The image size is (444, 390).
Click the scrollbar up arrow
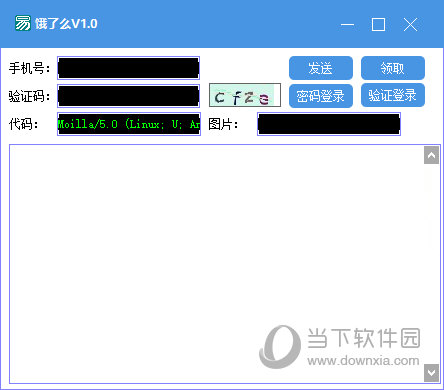(431, 155)
